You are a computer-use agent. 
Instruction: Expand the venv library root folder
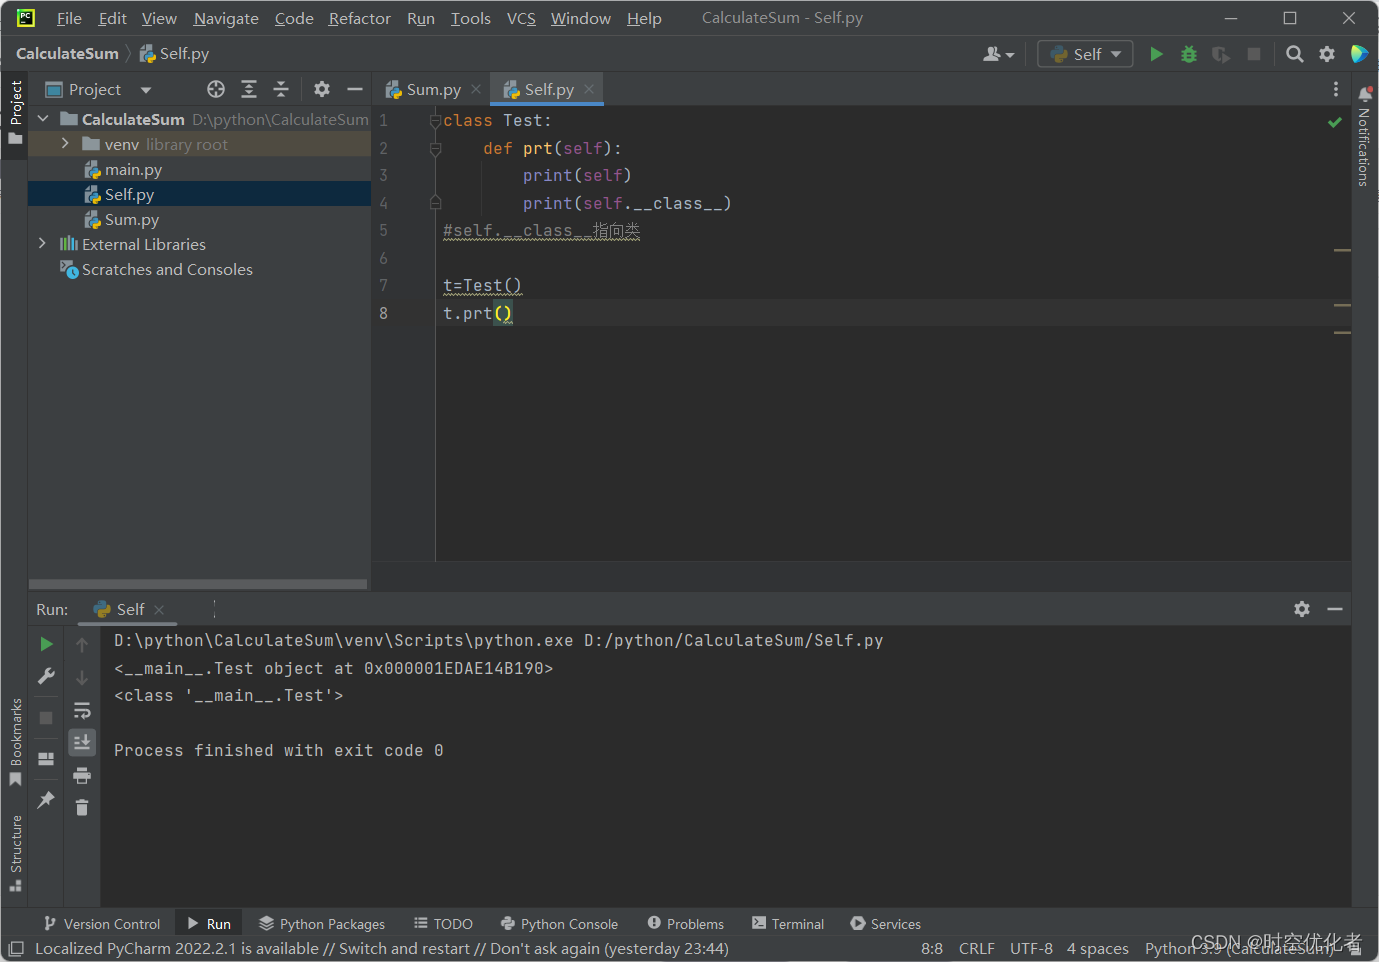click(x=65, y=144)
